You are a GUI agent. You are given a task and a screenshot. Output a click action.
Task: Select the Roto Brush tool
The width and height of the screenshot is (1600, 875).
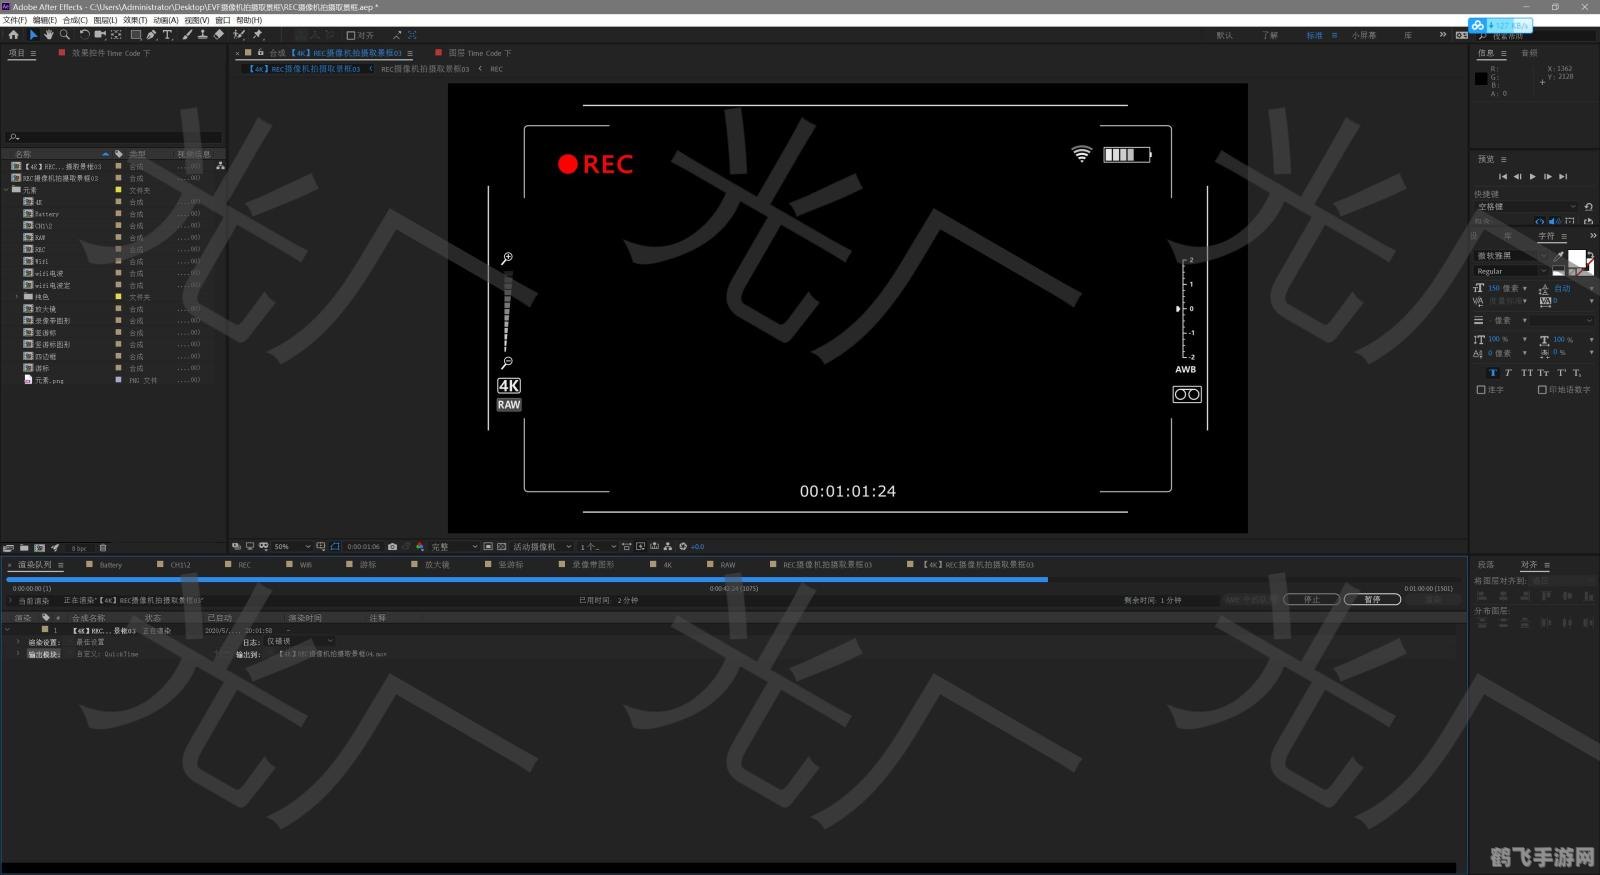239,35
